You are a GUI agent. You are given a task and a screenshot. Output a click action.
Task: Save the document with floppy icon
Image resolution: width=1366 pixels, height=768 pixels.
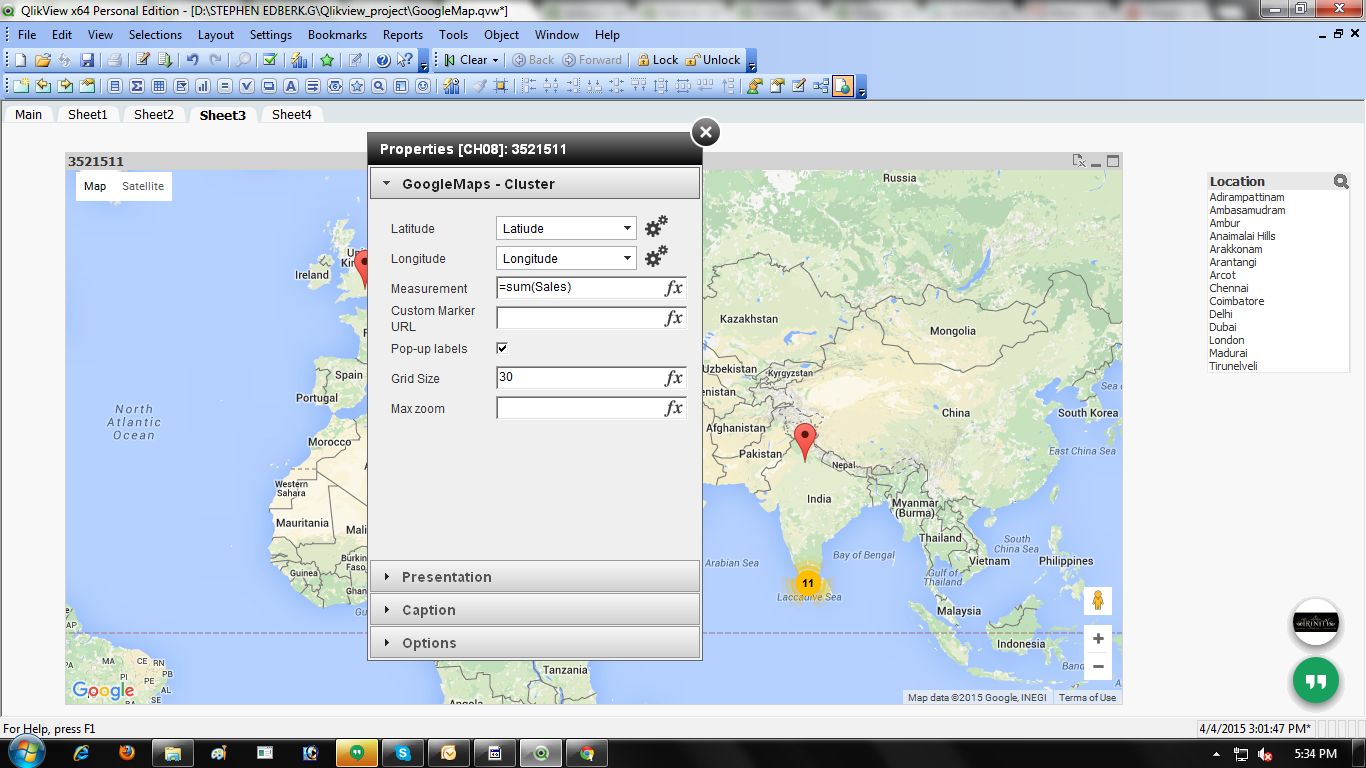[x=87, y=60]
